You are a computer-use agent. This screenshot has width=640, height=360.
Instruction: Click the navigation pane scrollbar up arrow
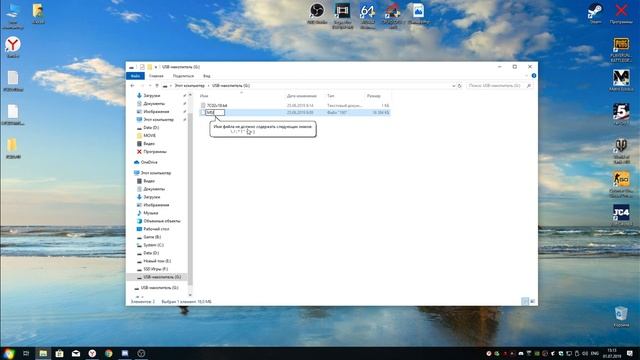coord(190,95)
